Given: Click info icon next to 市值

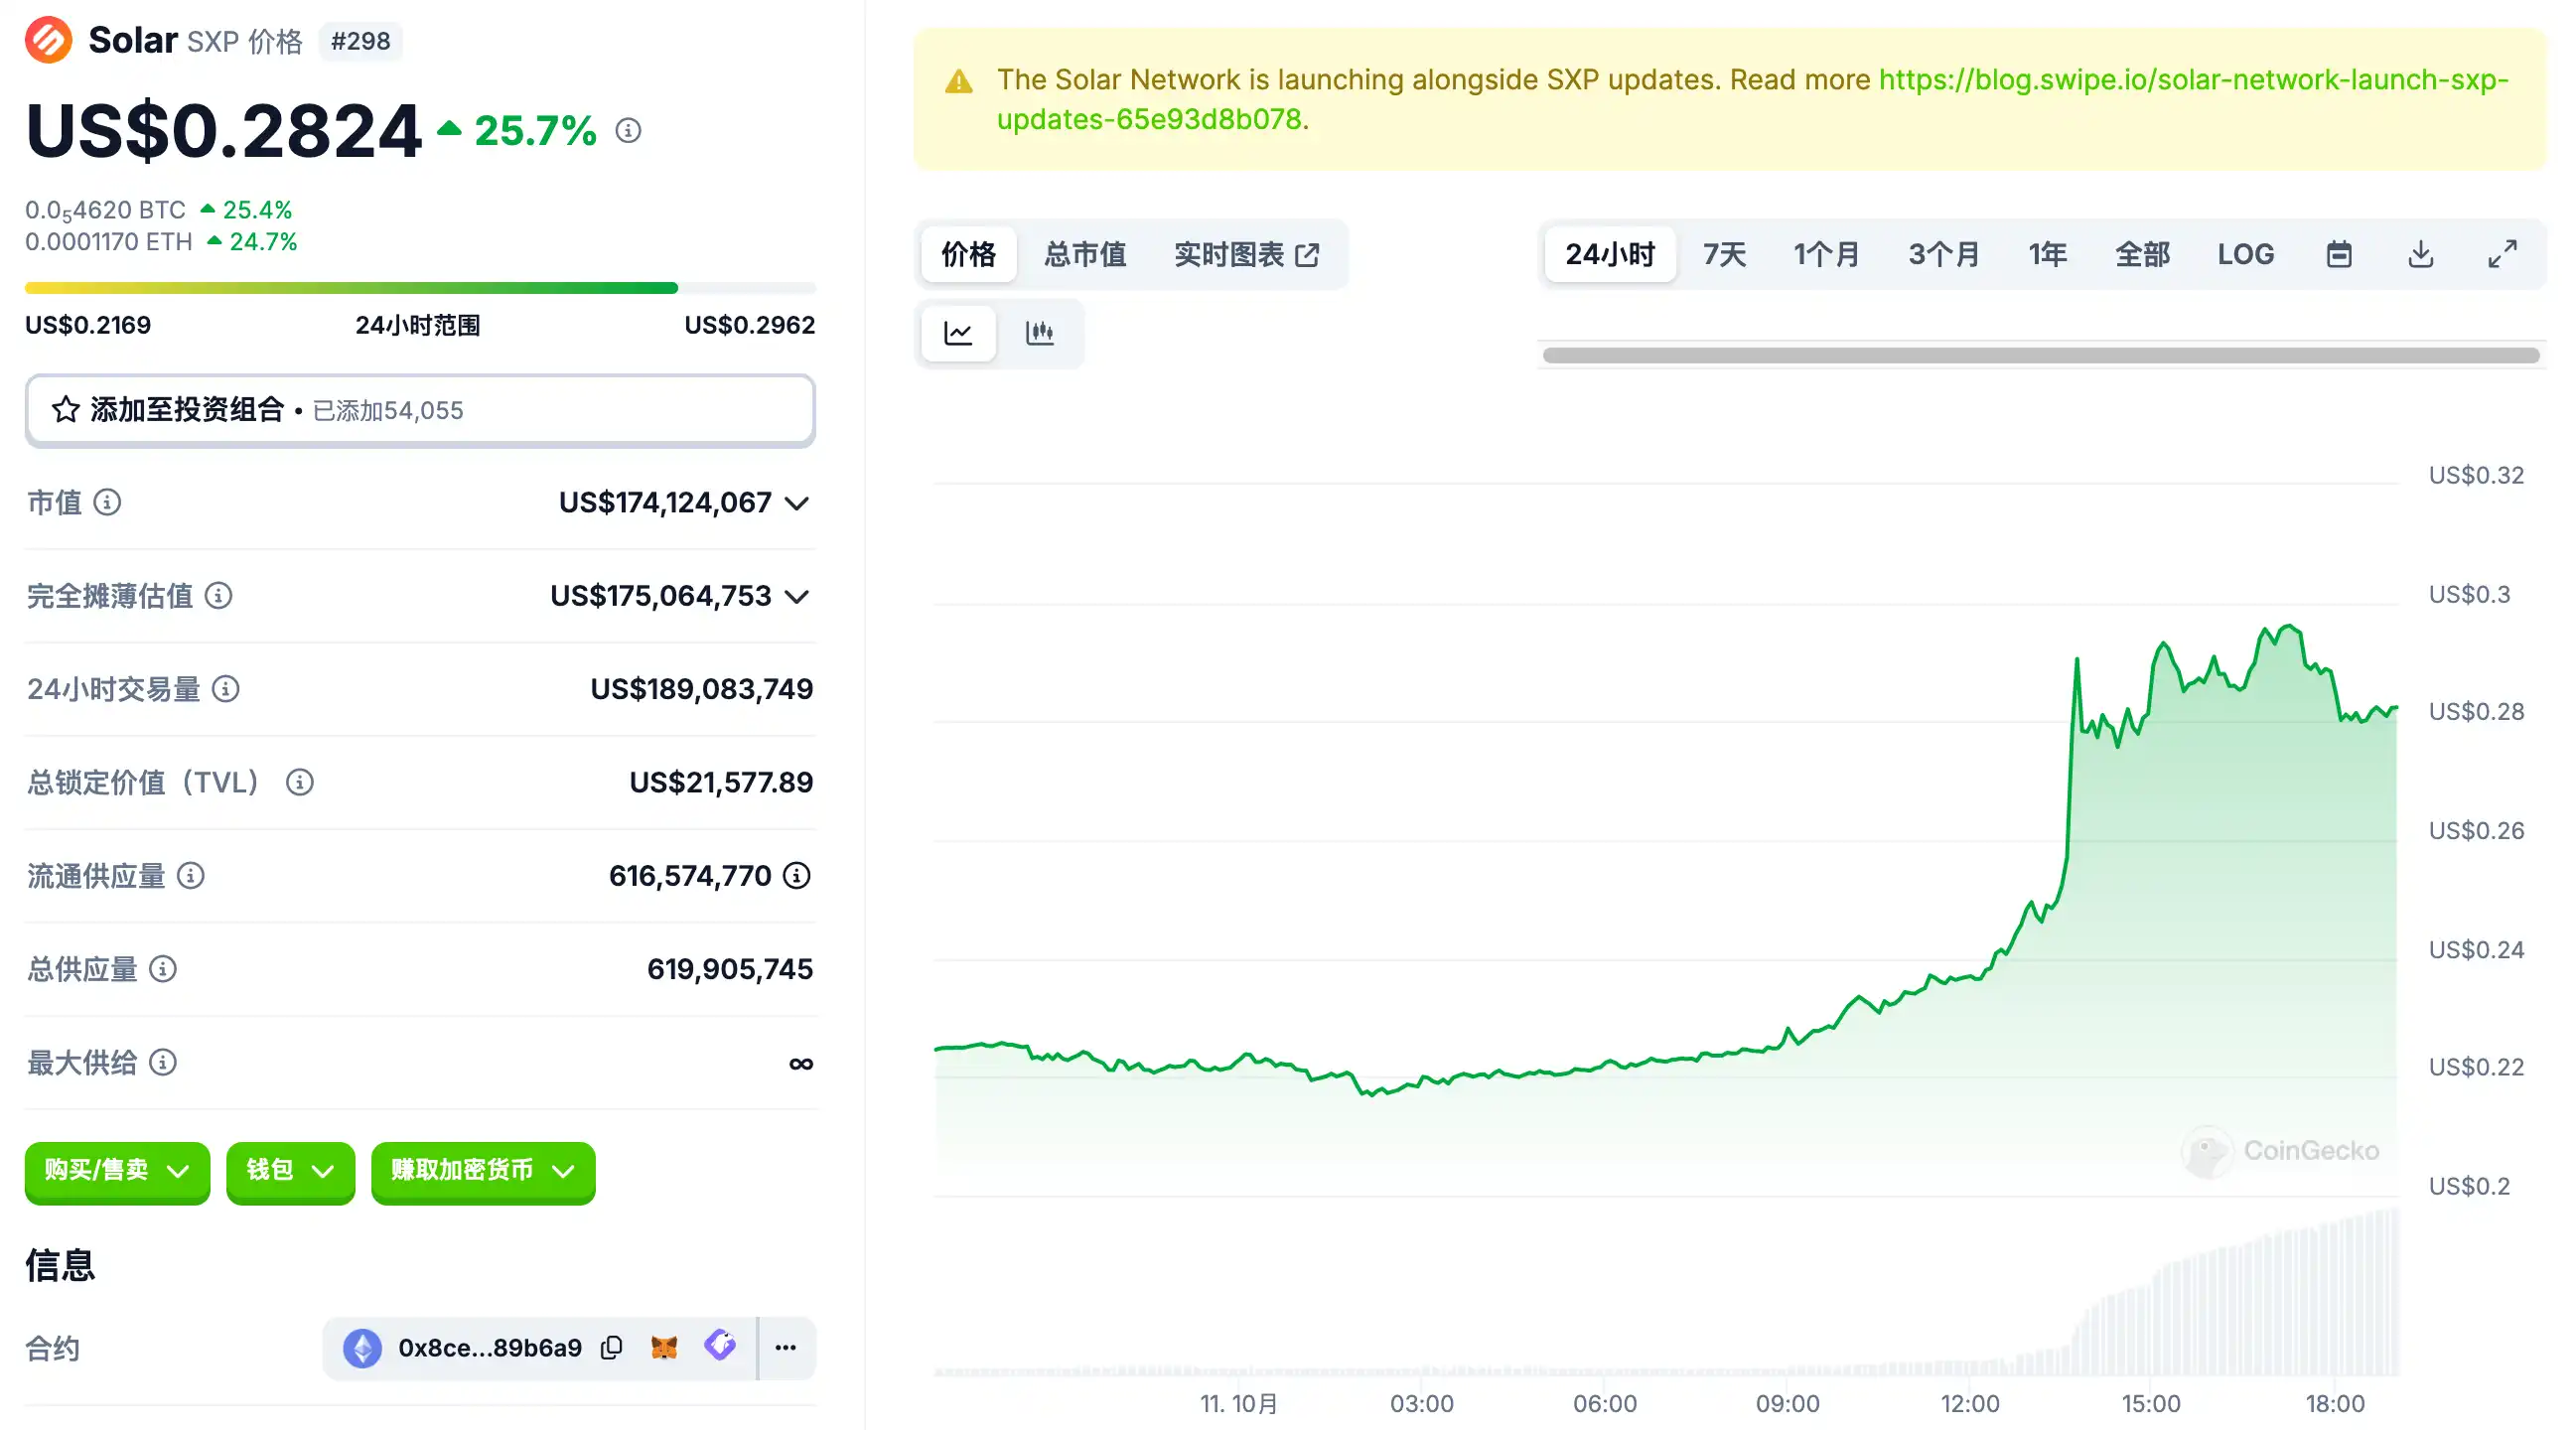Looking at the screenshot, I should click(107, 502).
